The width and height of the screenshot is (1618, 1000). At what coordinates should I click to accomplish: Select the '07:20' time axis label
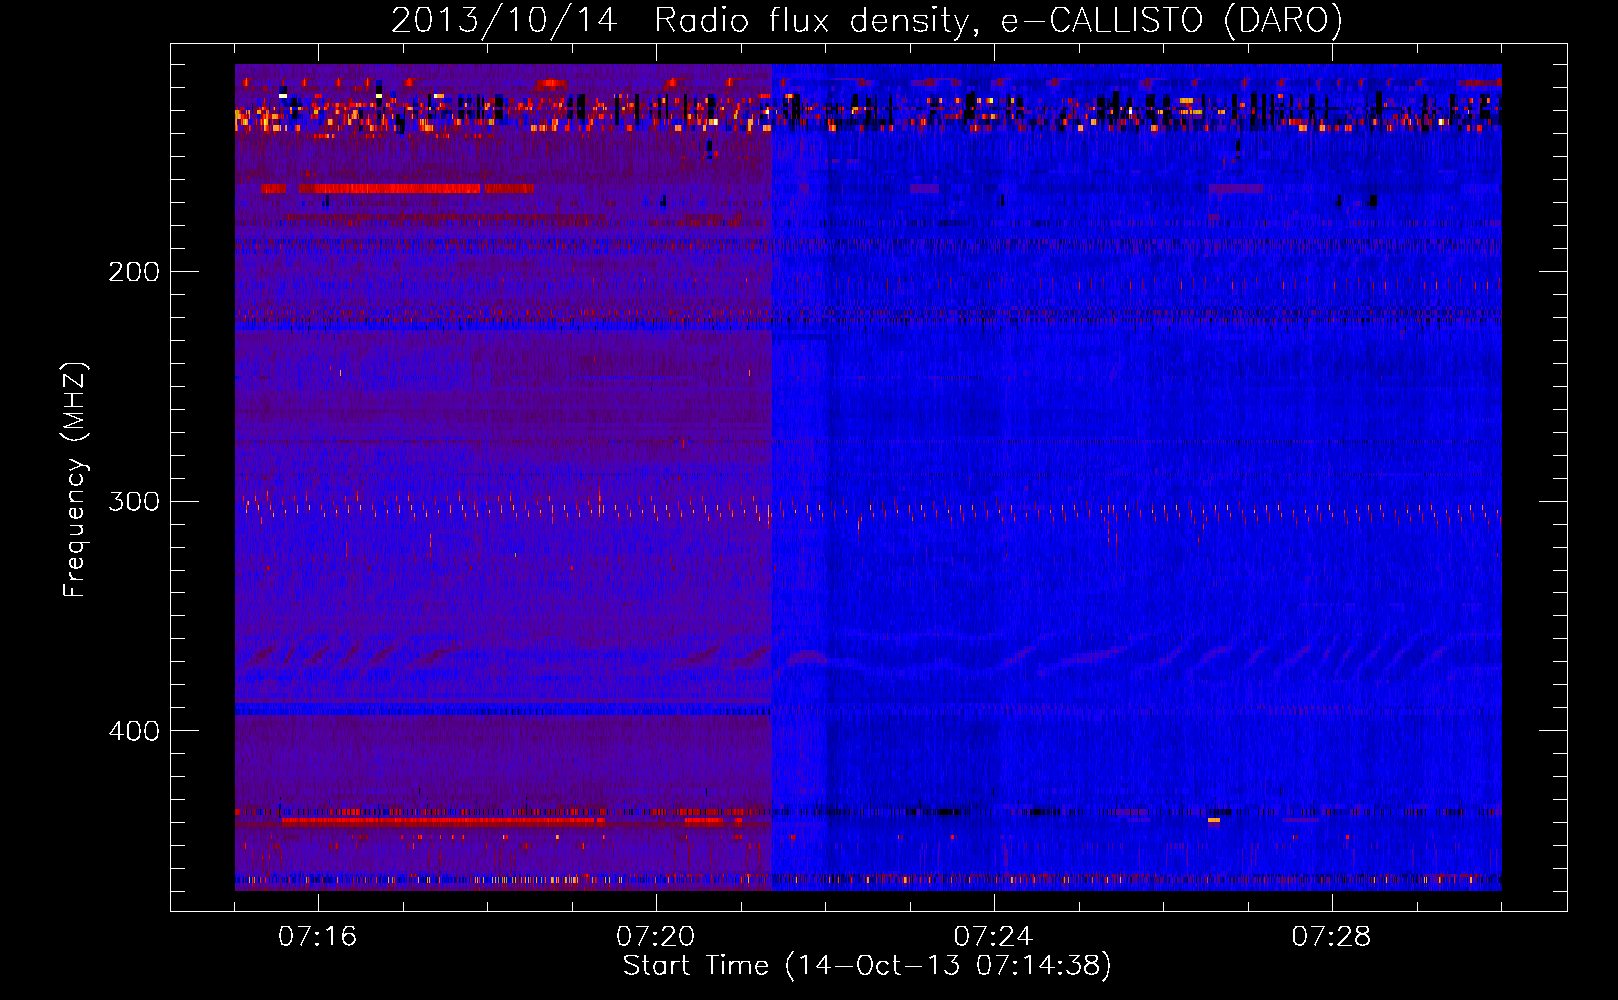(x=656, y=937)
